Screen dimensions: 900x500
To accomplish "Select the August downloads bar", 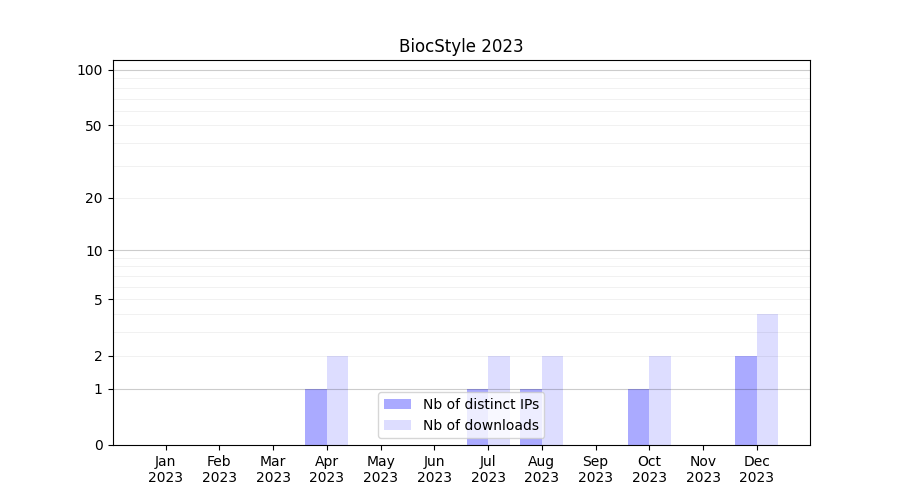I will click(x=552, y=400).
